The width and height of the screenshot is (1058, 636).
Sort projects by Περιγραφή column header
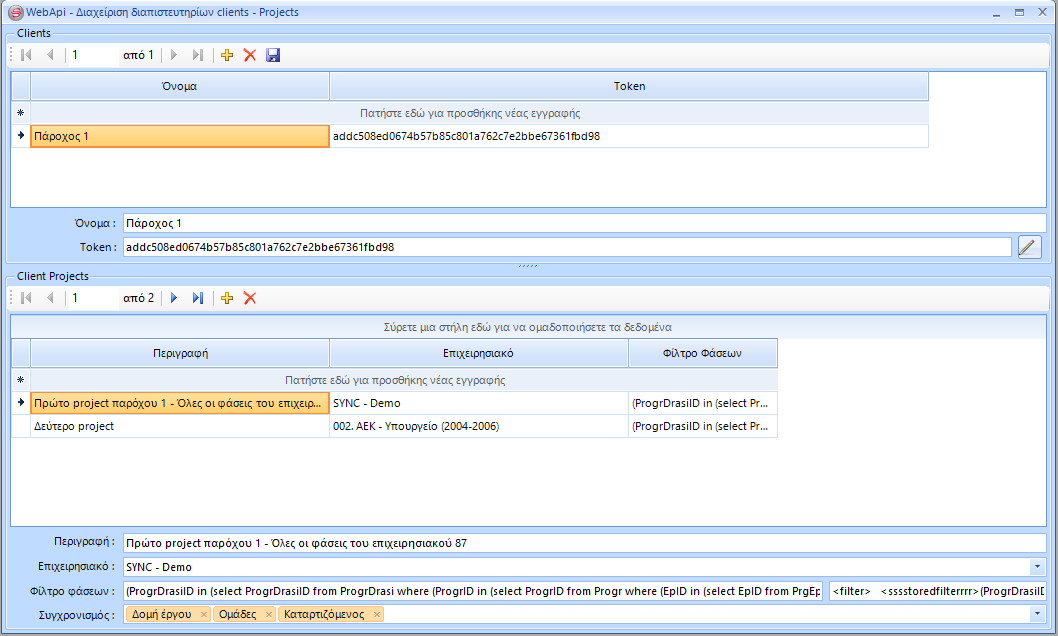coord(180,354)
